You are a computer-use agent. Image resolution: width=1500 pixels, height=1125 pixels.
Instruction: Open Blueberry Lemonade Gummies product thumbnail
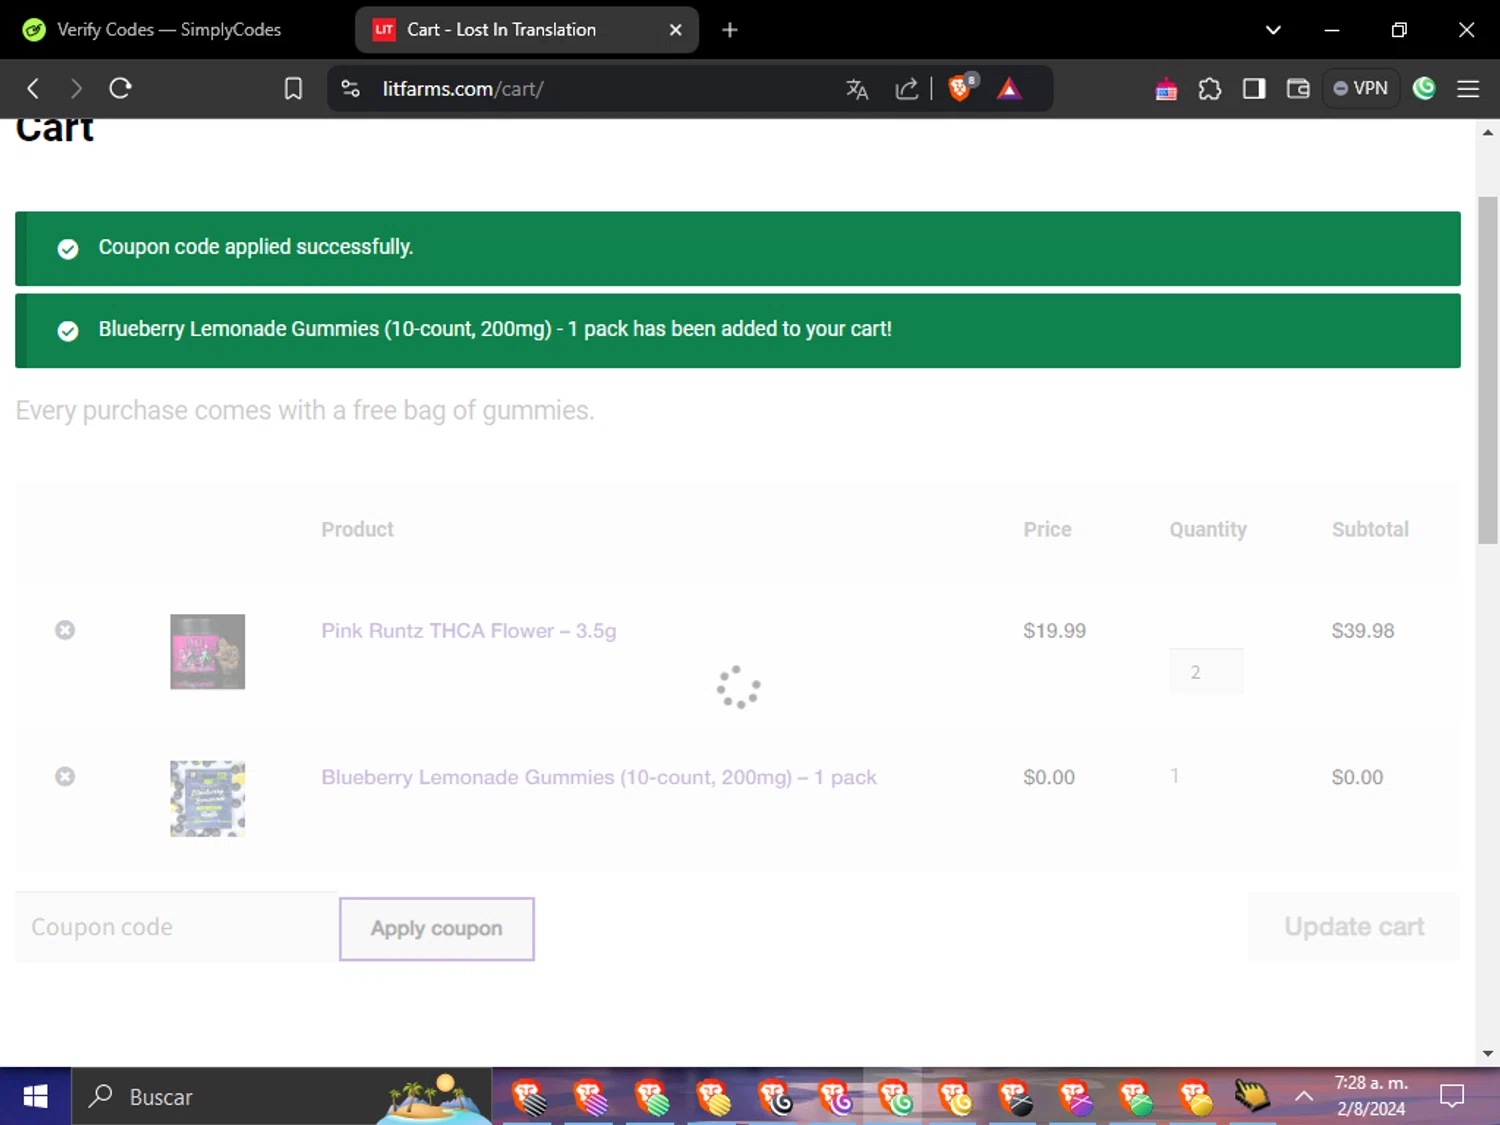point(208,799)
